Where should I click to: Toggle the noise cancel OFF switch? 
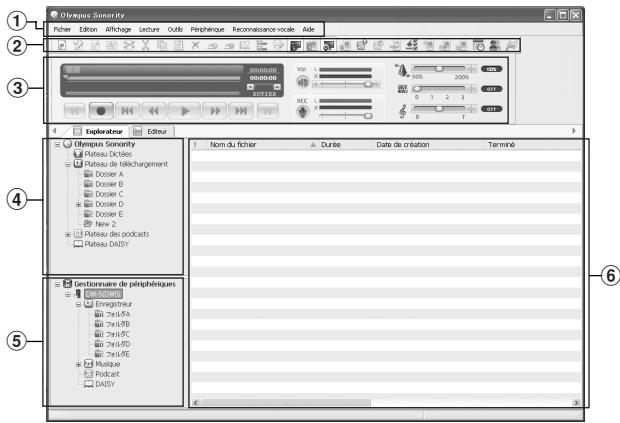pyautogui.click(x=491, y=89)
